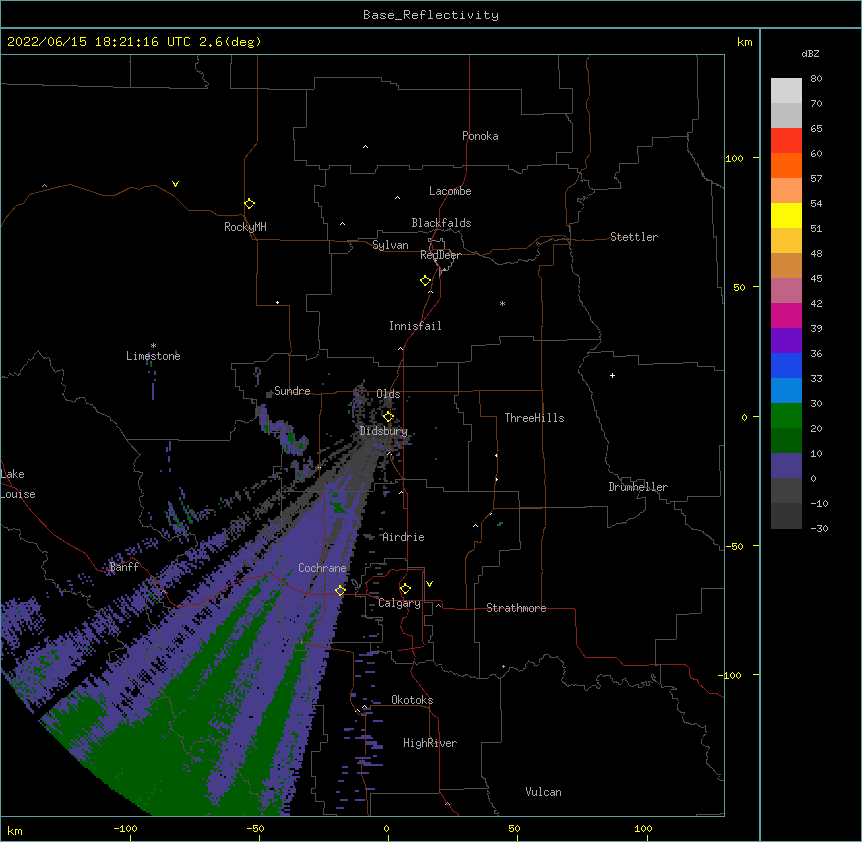This screenshot has height=842, width=862.
Task: Click the yellow marker above Calgary label
Action: pos(405,589)
